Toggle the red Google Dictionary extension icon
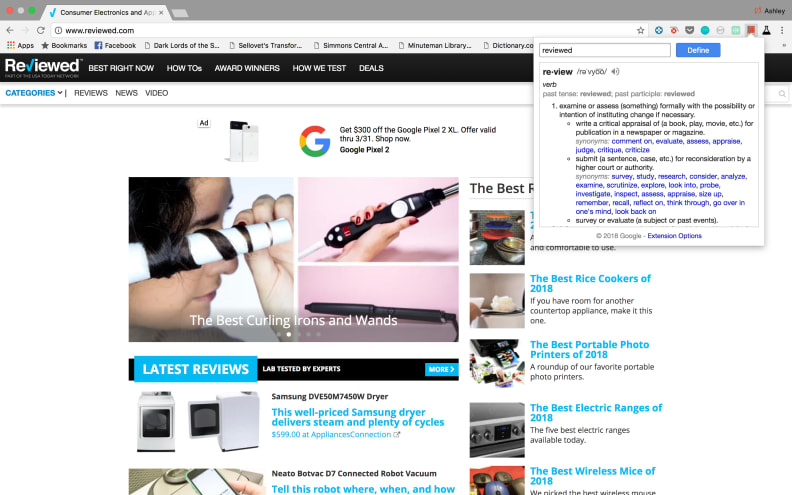The height and width of the screenshot is (495, 792). pyautogui.click(x=751, y=30)
